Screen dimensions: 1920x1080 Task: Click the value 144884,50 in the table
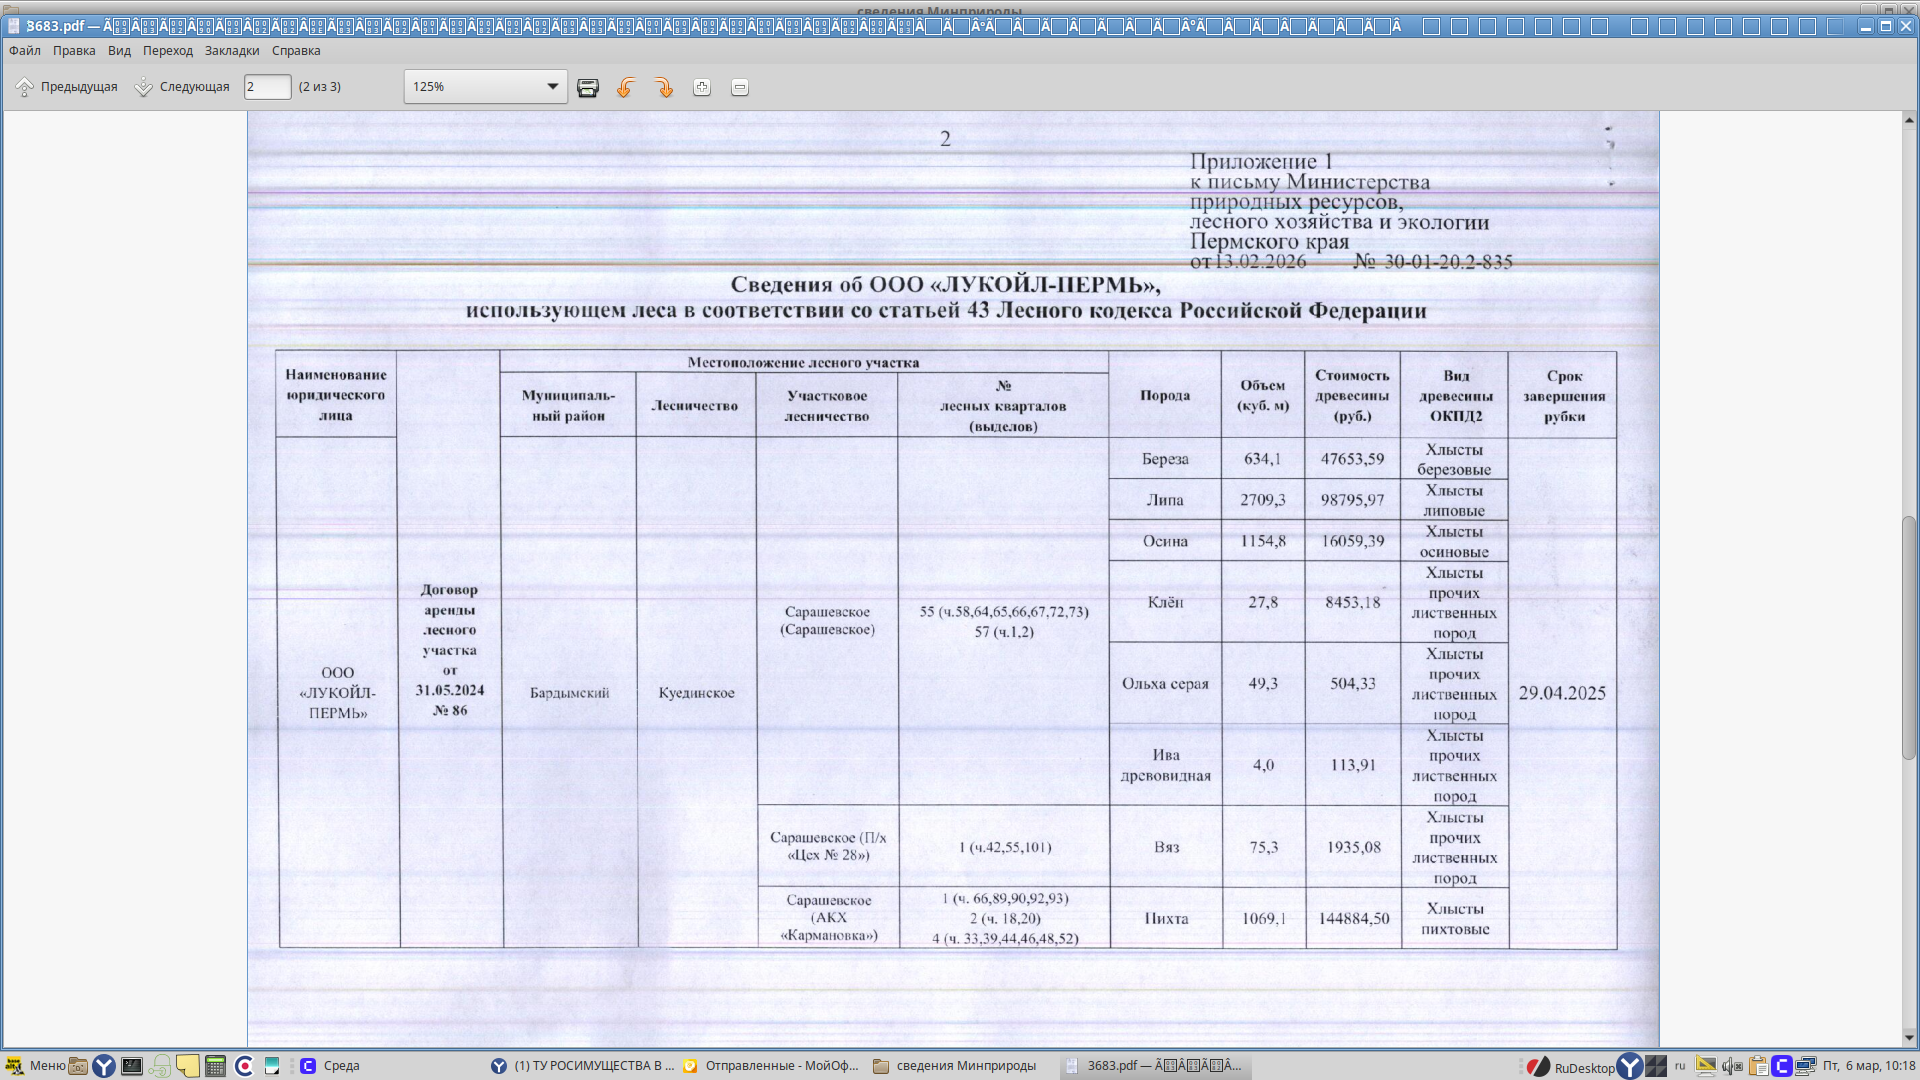[1353, 918]
